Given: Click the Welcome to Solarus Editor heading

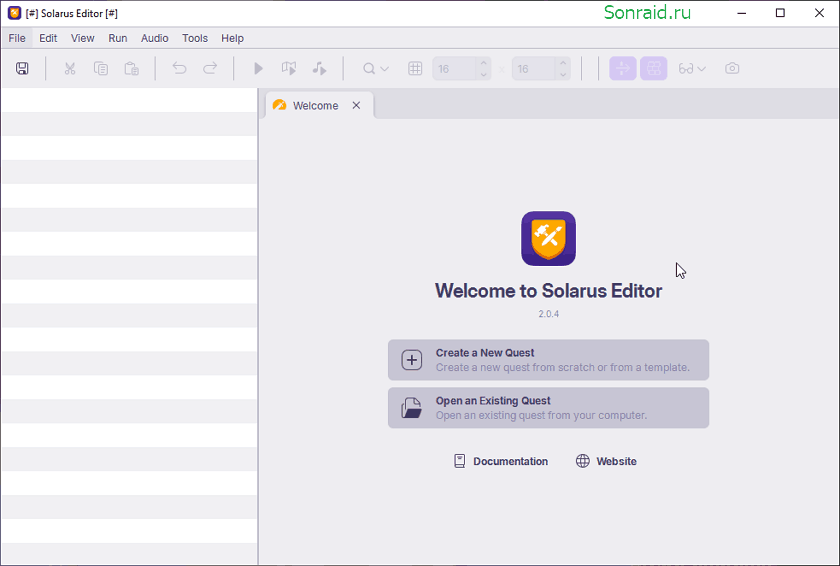Looking at the screenshot, I should point(548,291).
